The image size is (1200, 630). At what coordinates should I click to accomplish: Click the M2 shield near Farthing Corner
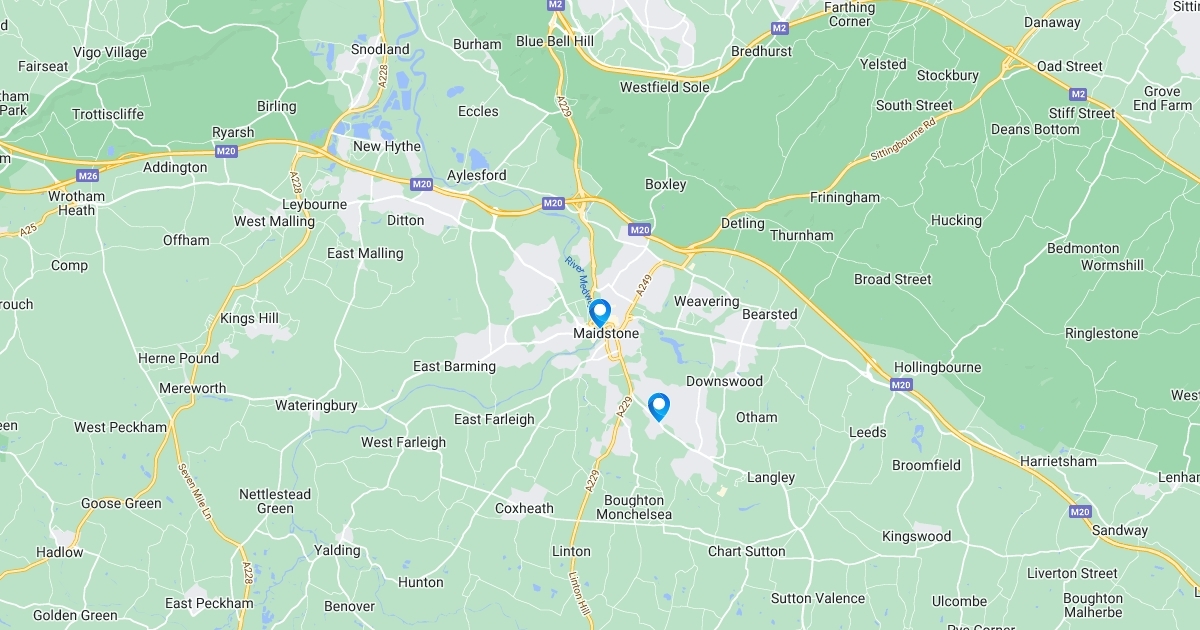click(779, 28)
